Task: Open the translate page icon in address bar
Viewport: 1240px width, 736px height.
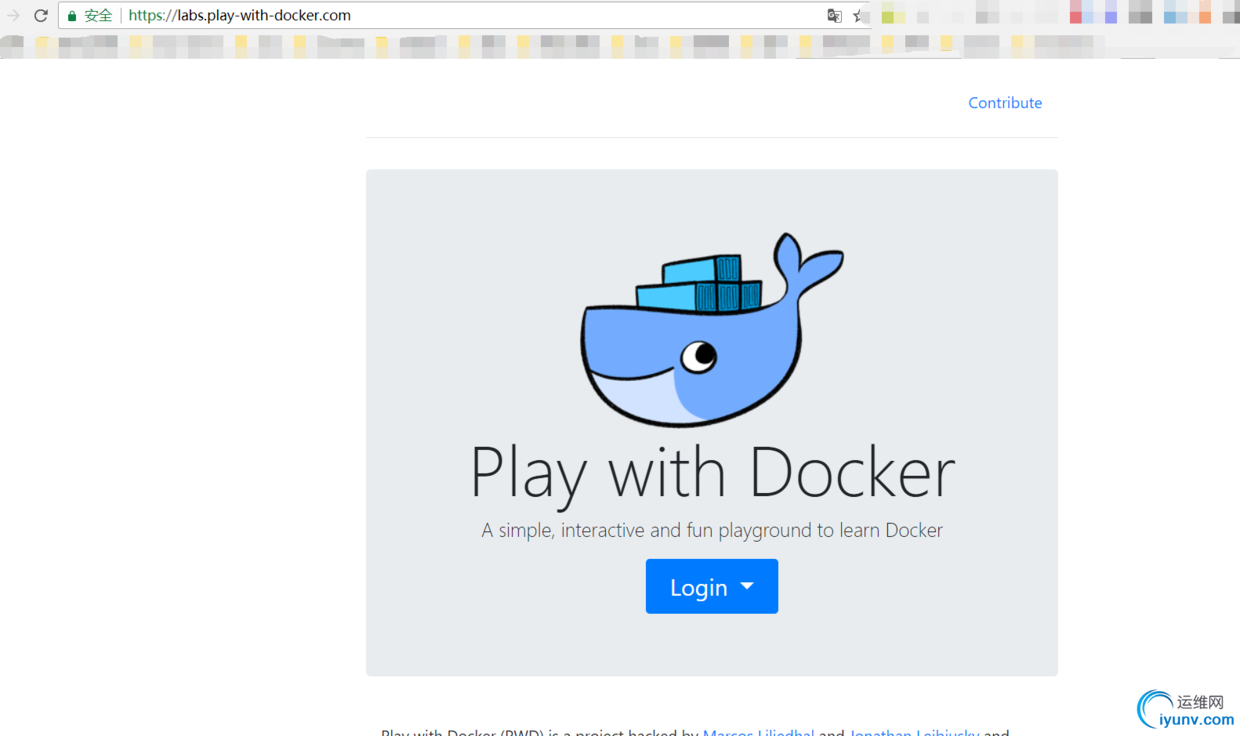Action: coord(834,16)
